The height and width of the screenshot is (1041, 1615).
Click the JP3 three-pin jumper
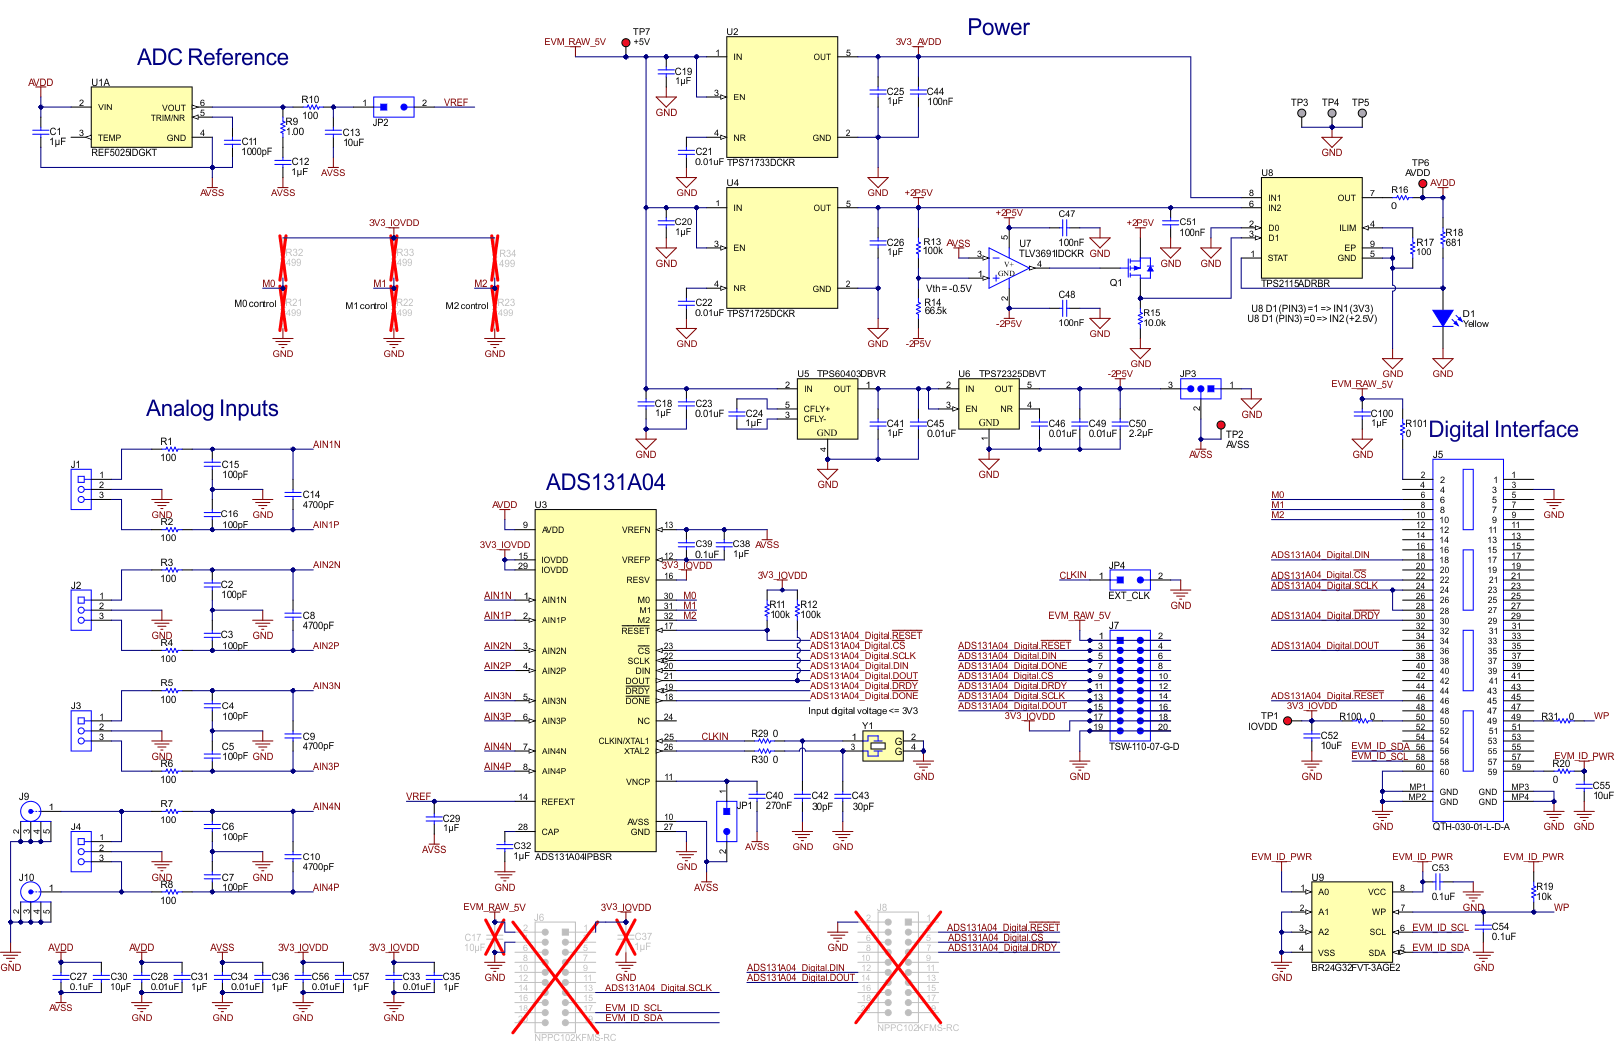[x=1200, y=388]
